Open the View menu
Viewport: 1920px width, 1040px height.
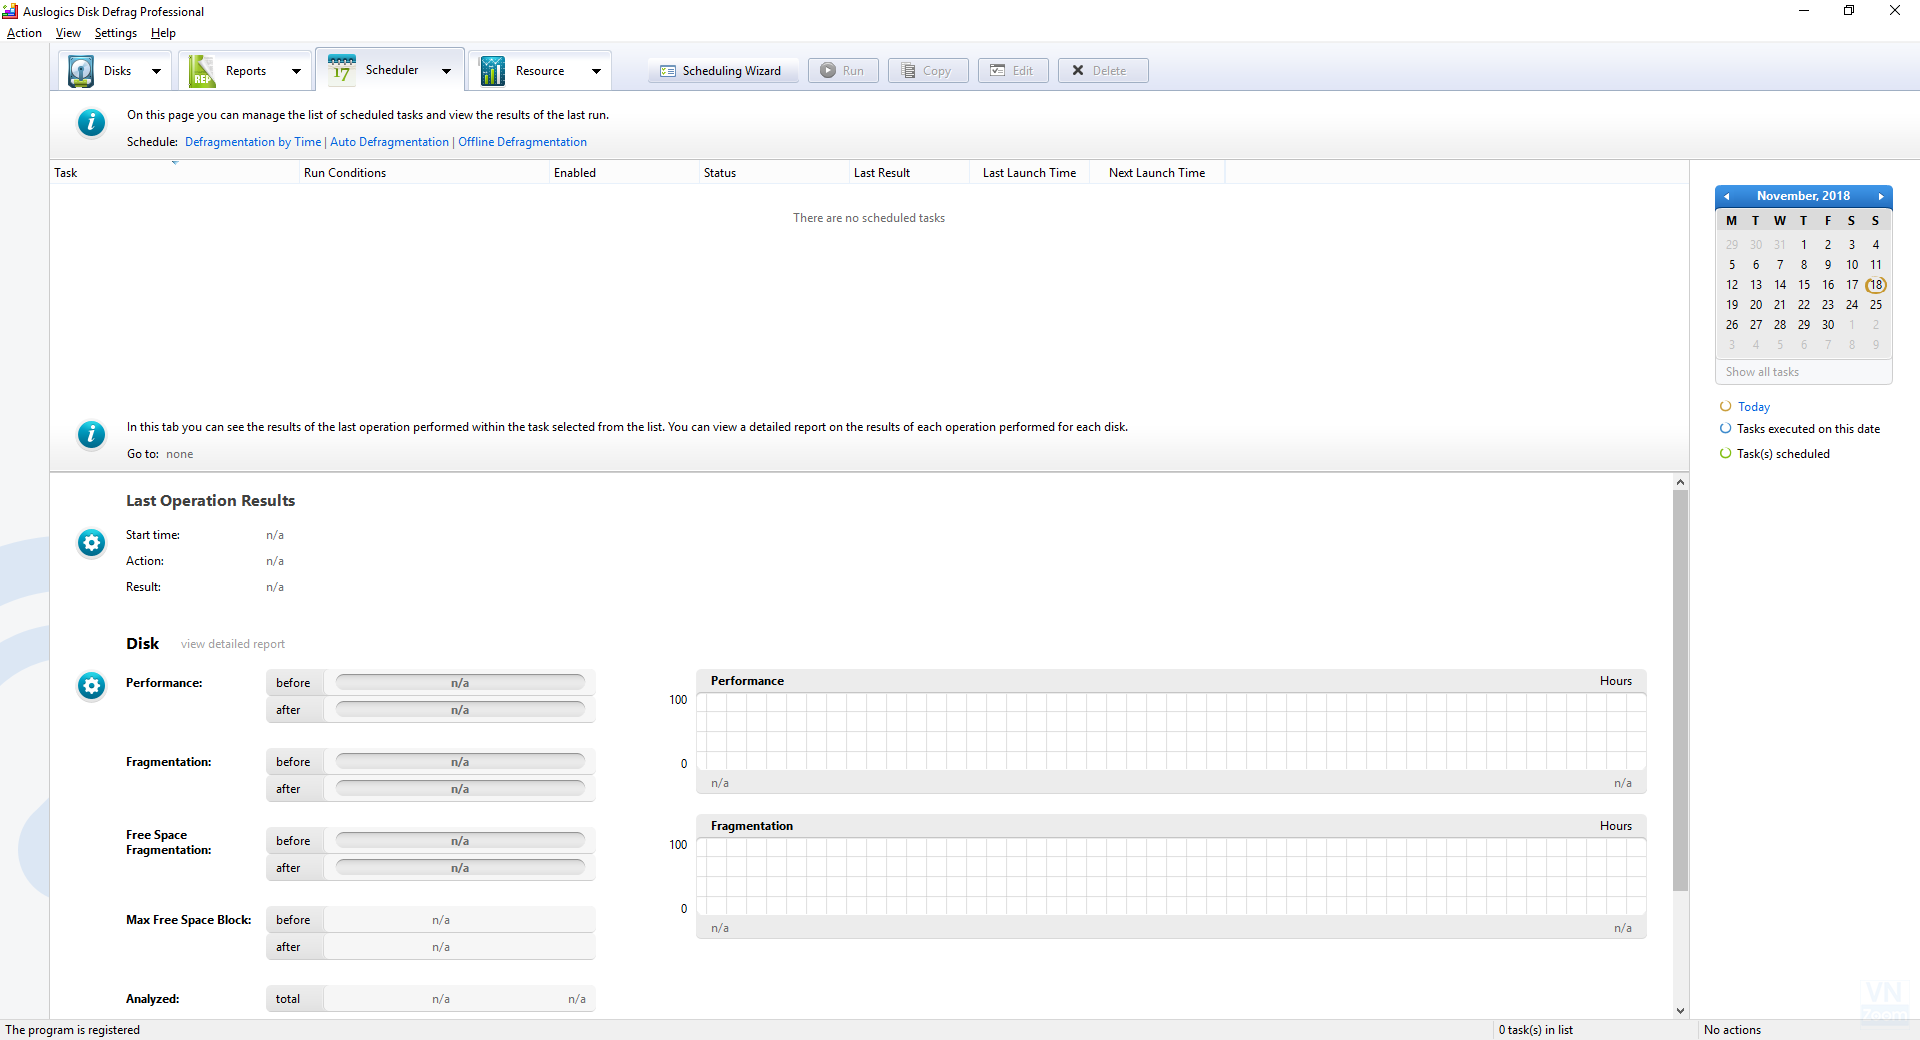pyautogui.click(x=68, y=33)
